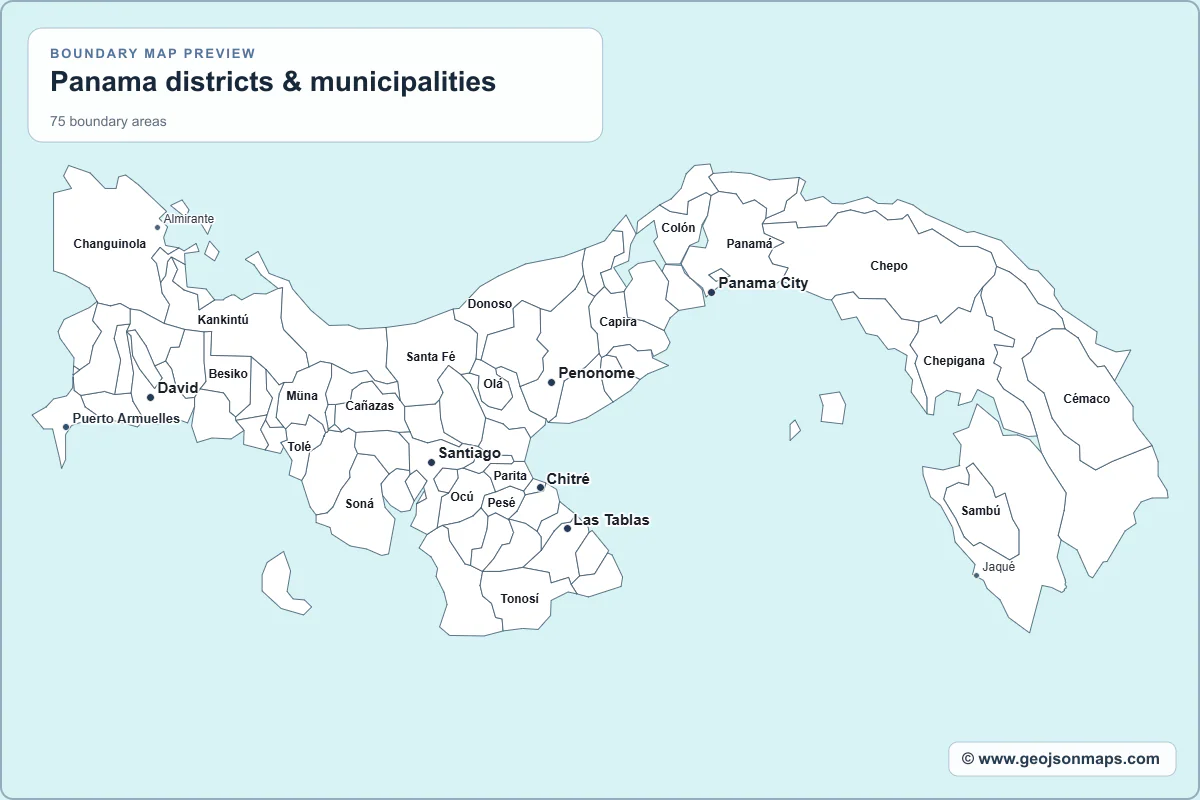The image size is (1200, 800).
Task: Click the Santiago city marker dot
Action: click(431, 462)
